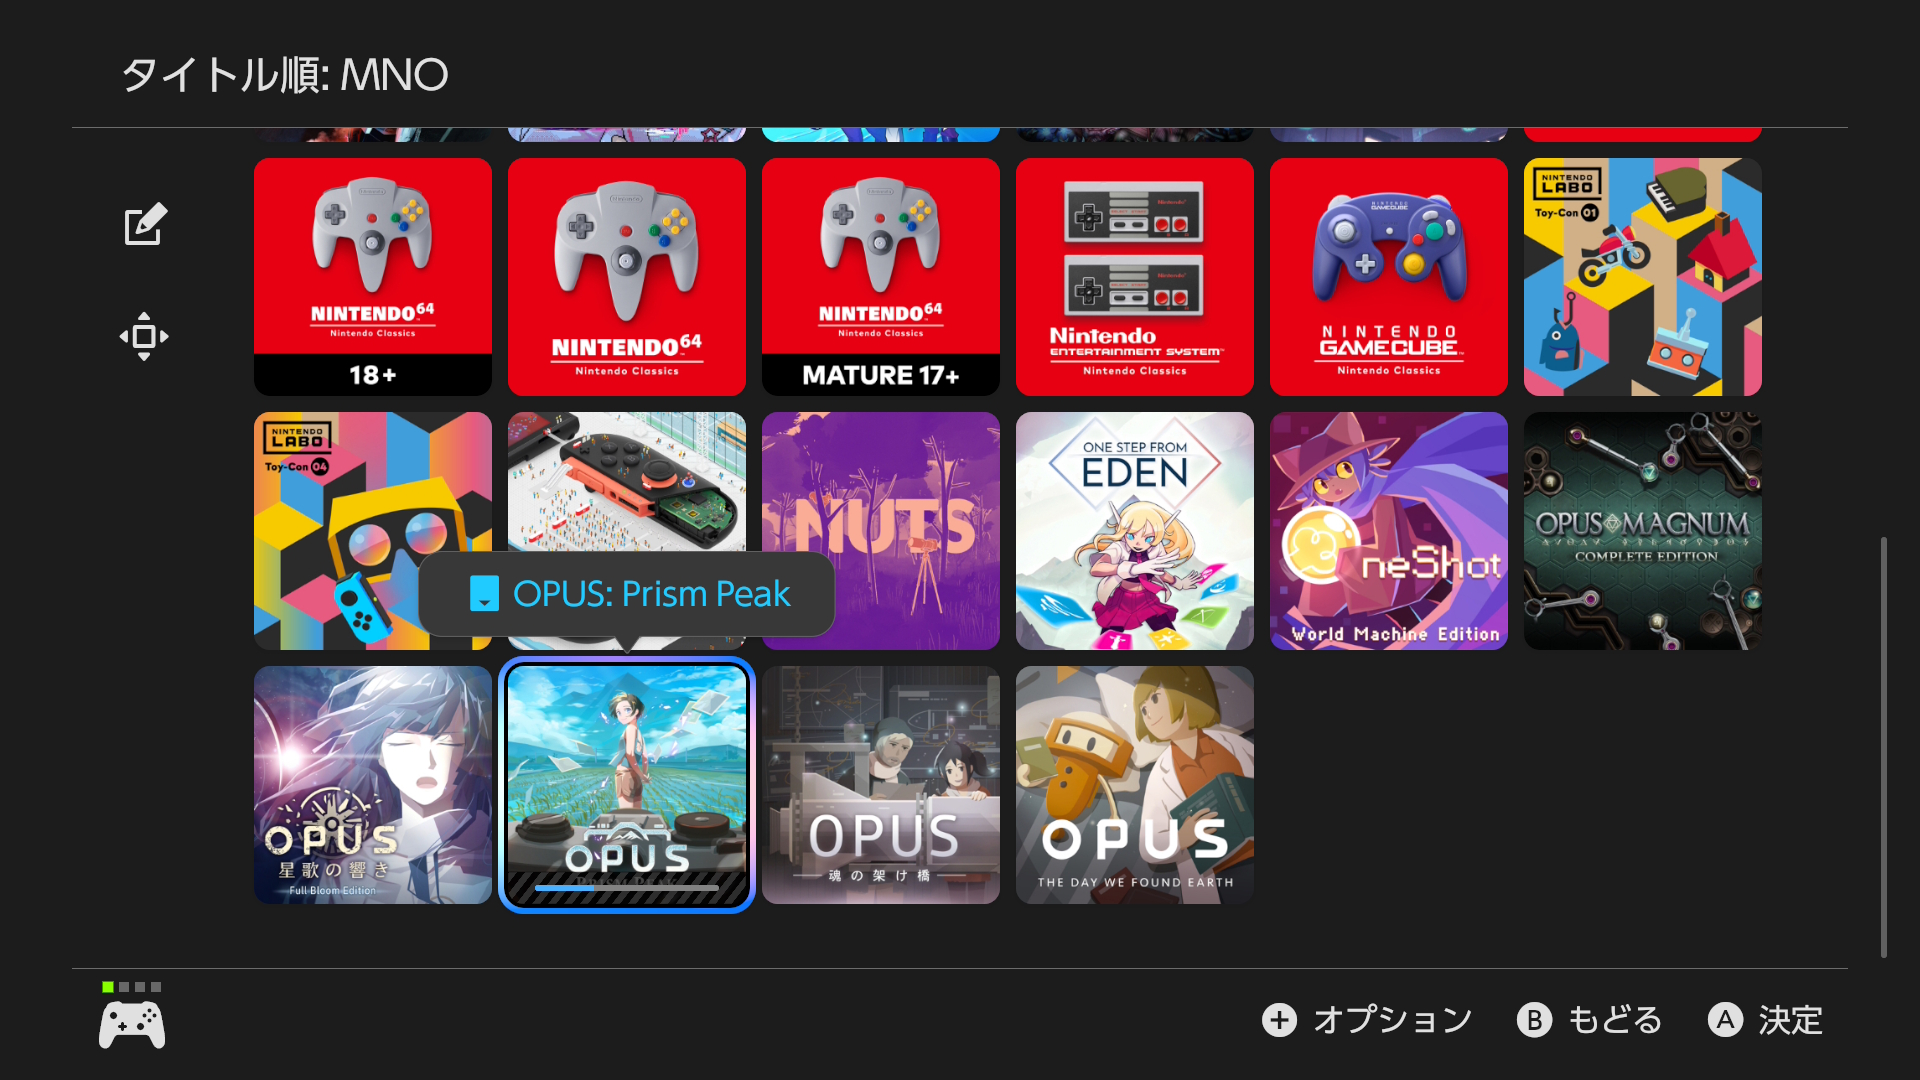Screen dimensions: 1920x1080
Task: Select the plain Nintendo 64 classics tile
Action: (627, 277)
